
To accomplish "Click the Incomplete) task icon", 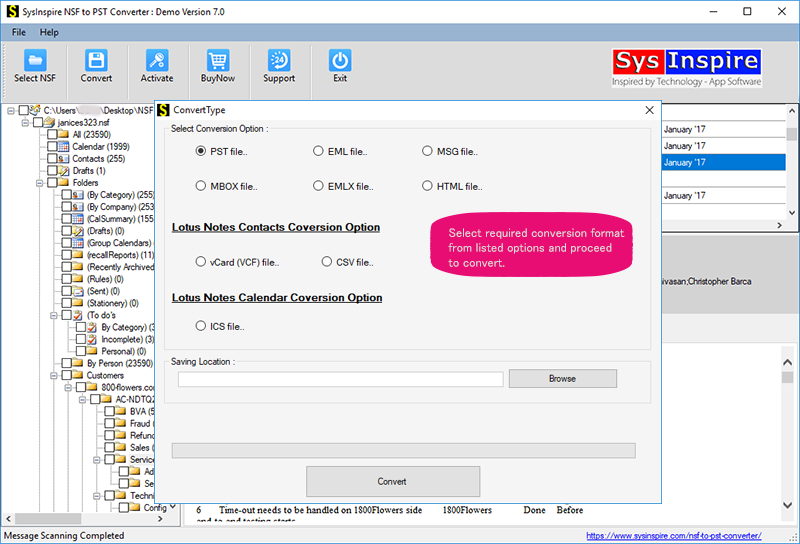I will coord(92,339).
